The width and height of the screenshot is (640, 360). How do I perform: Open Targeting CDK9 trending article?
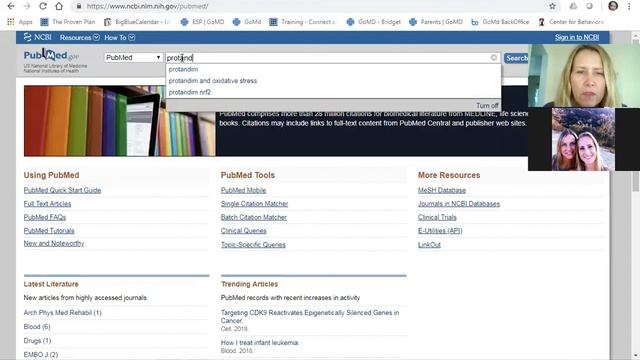coord(310,316)
